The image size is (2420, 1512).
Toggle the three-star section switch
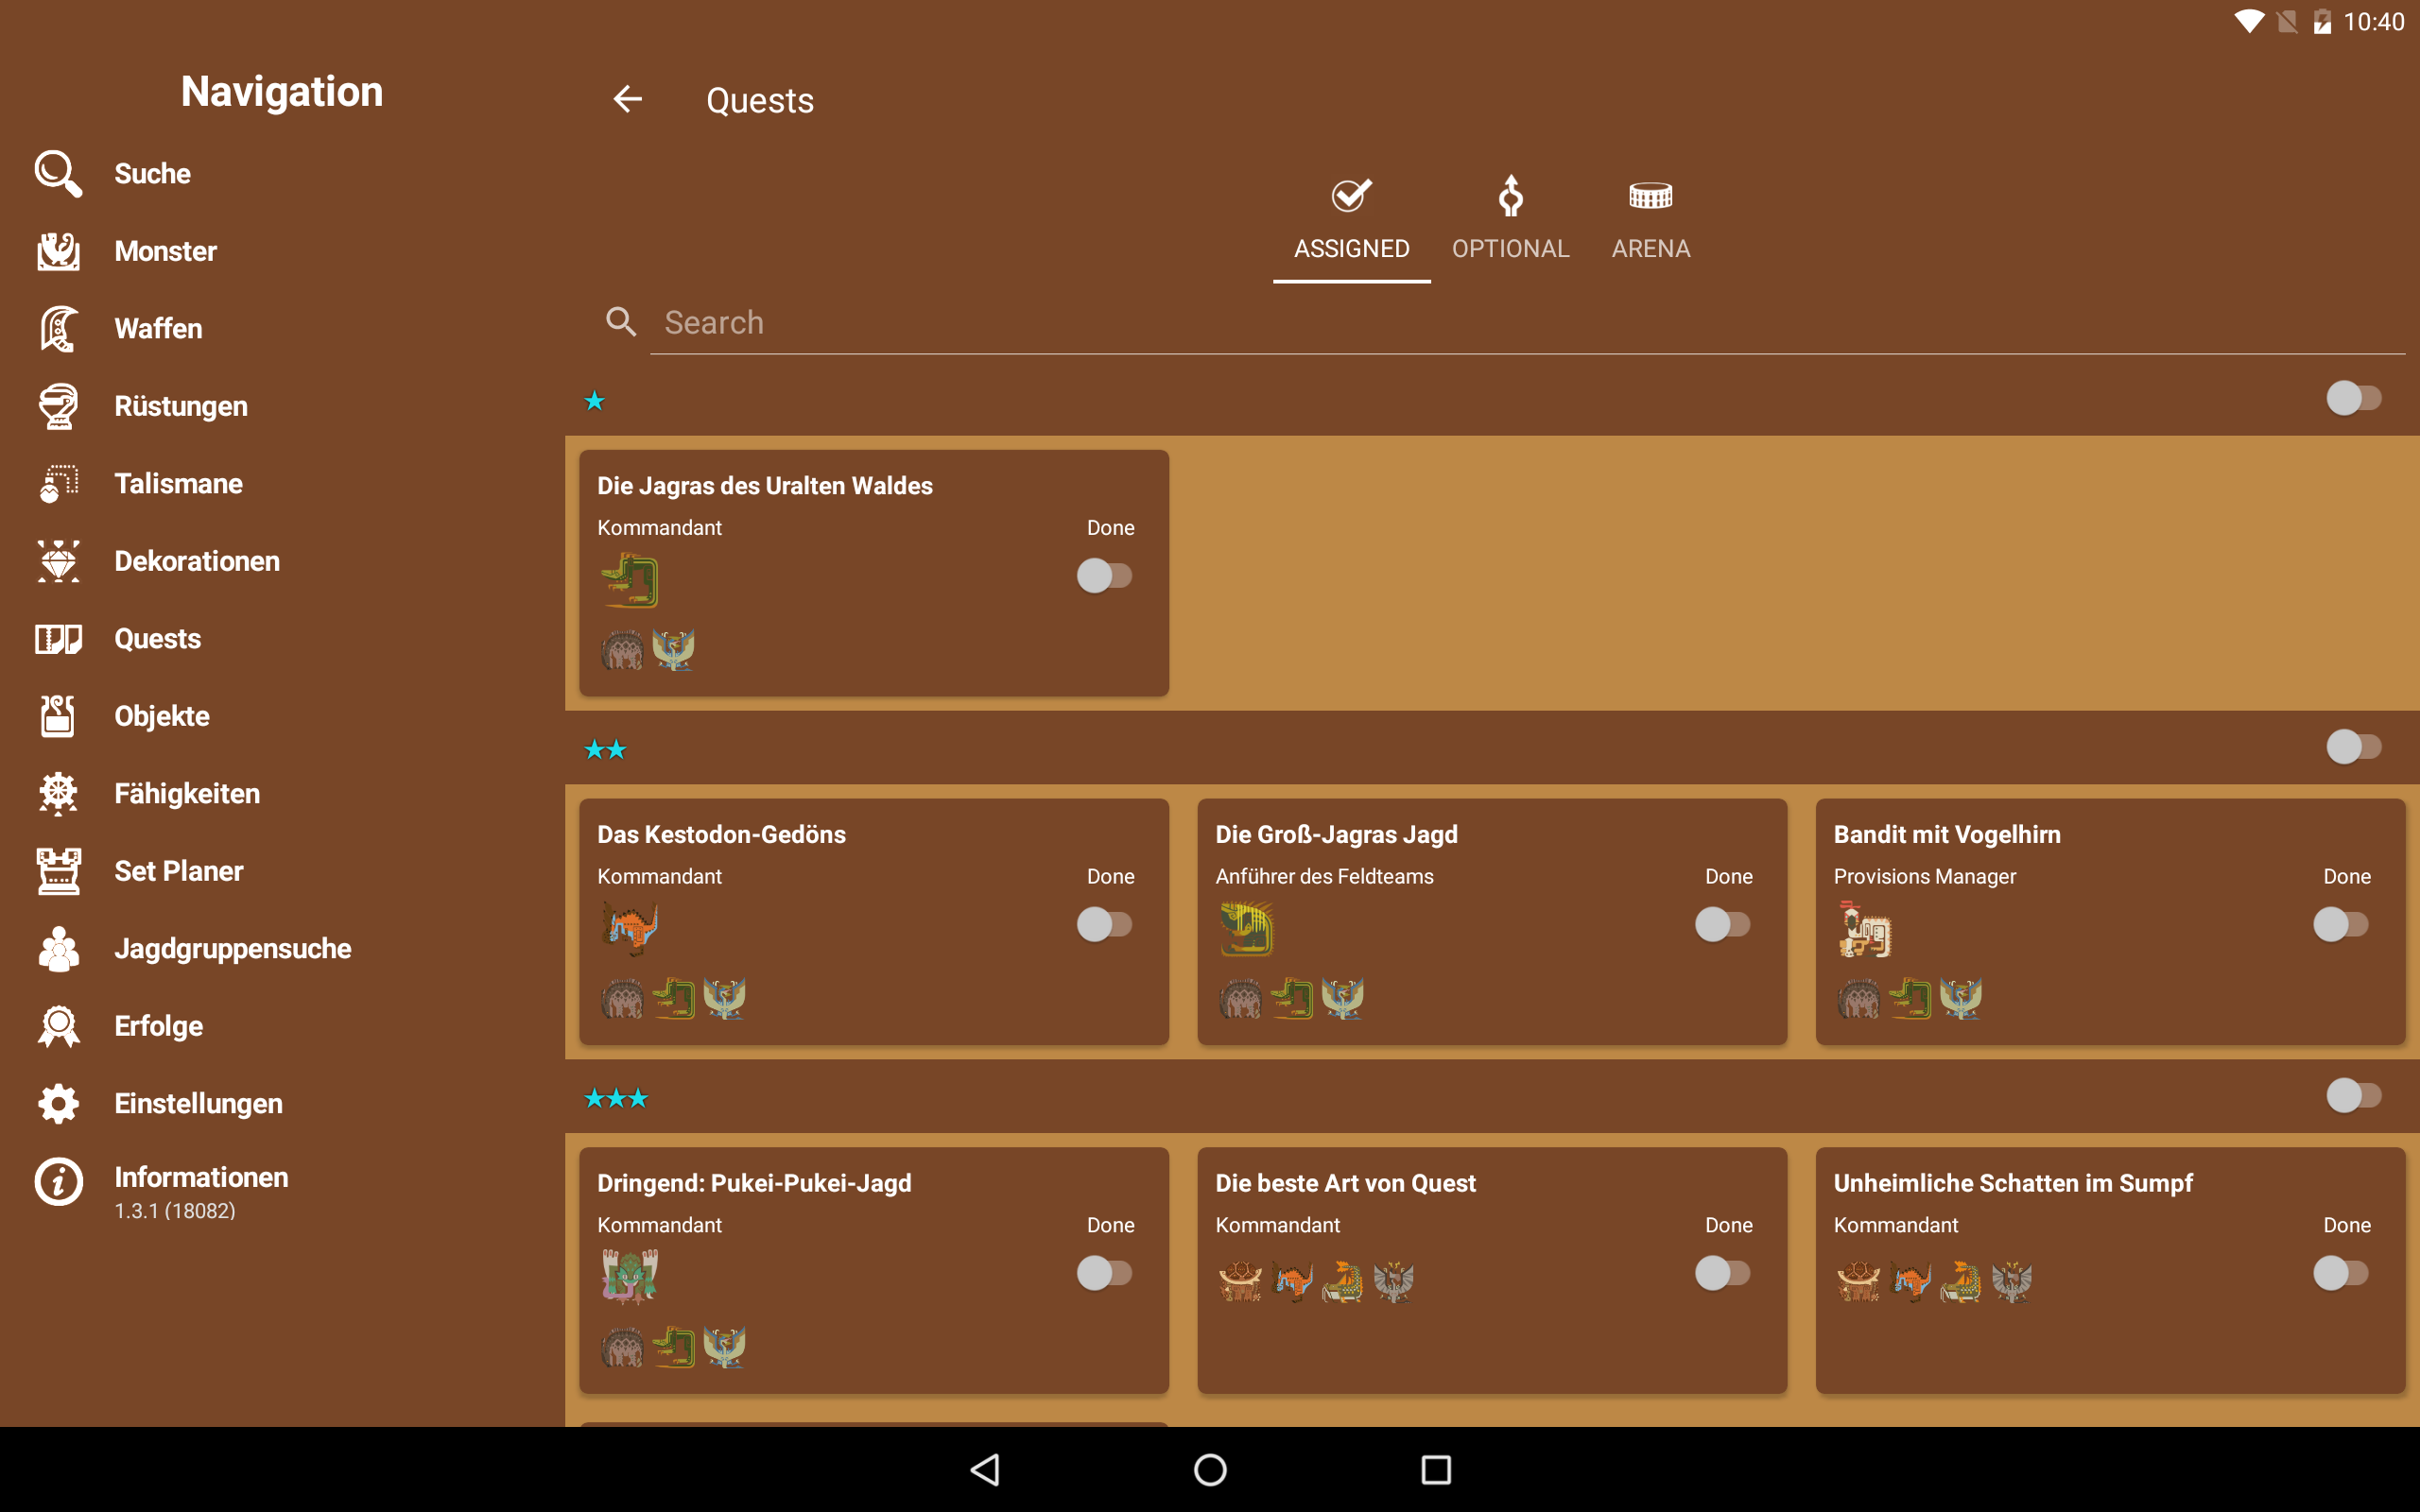tap(2353, 1095)
